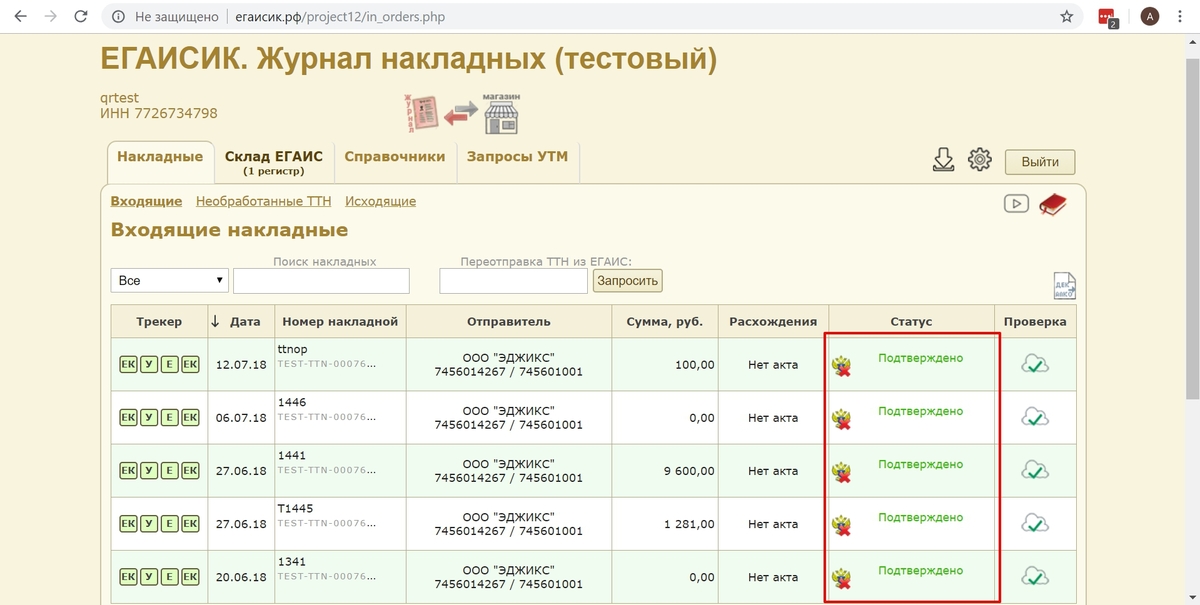Click Подтверждено status in 1441 row
1200x605 pixels.
point(920,464)
